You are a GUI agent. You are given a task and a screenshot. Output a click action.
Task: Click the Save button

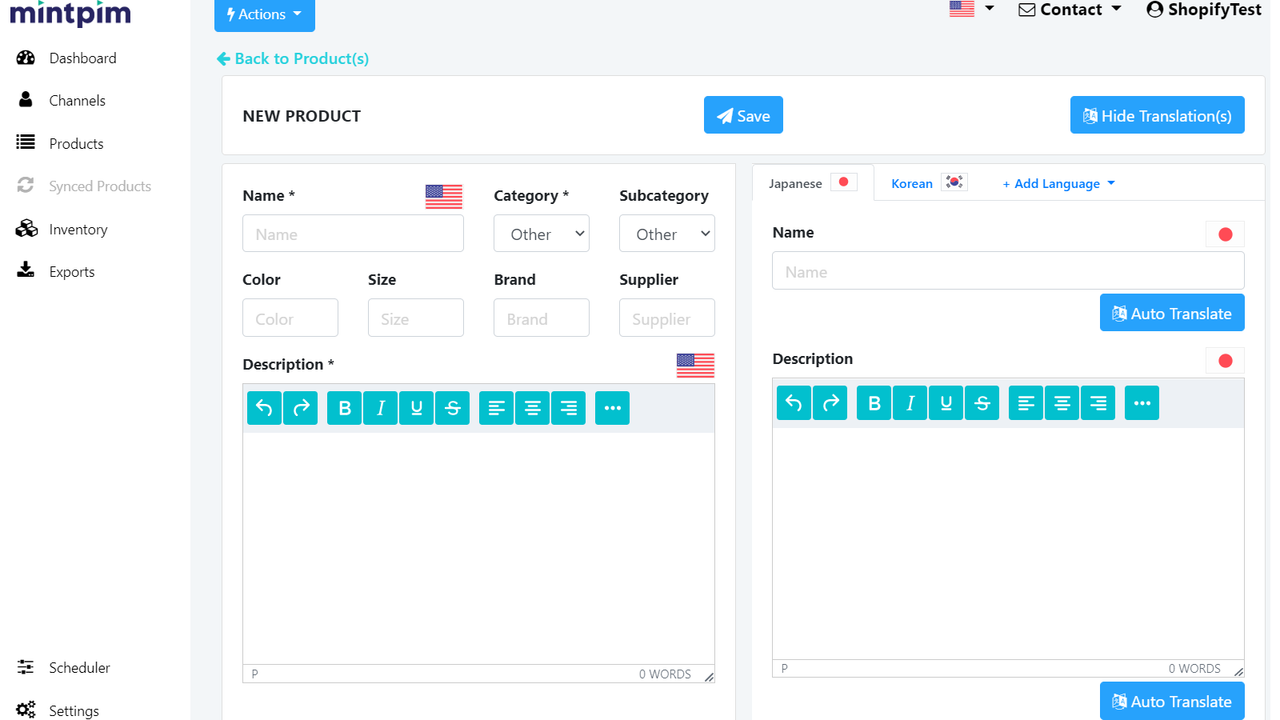point(743,115)
